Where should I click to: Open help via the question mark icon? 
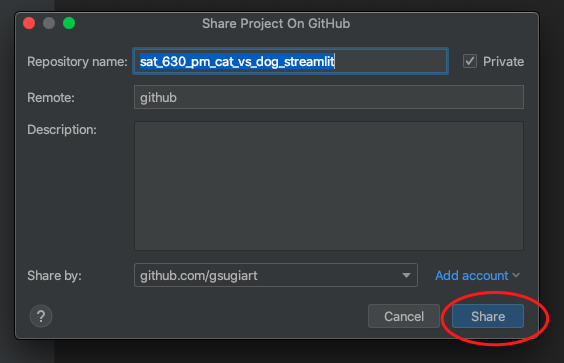[x=41, y=316]
